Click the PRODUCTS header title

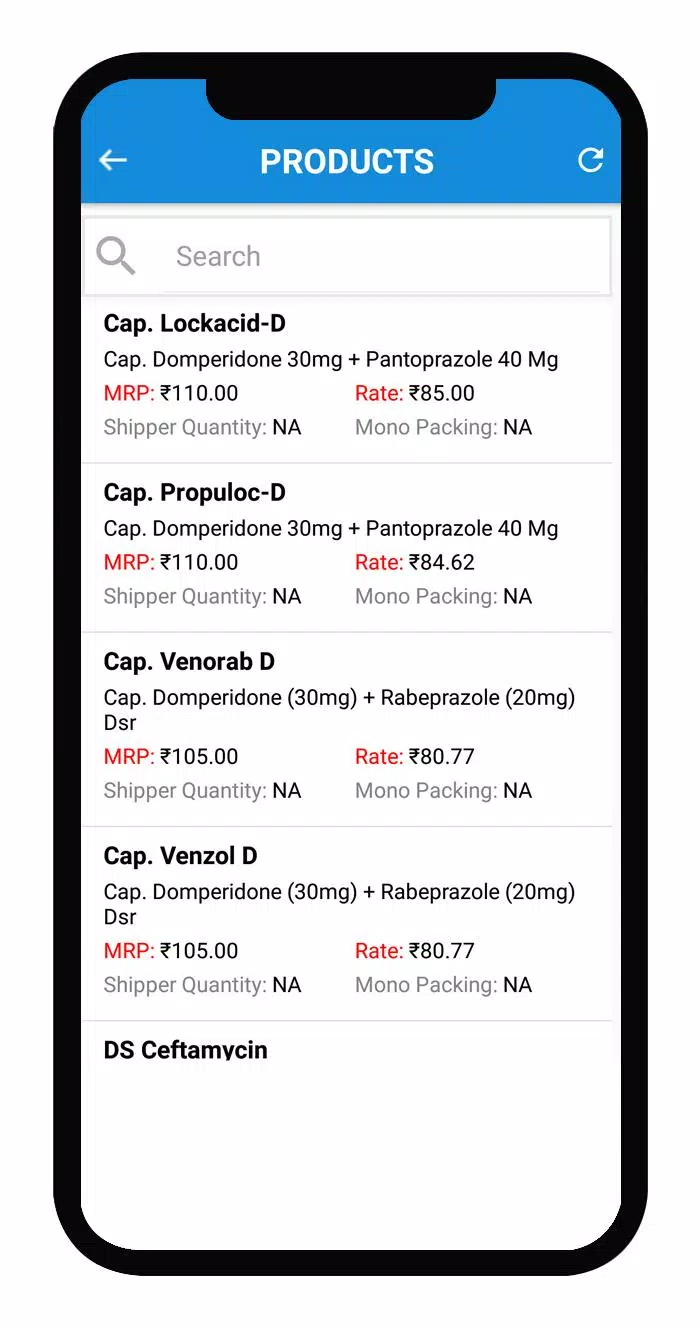(x=347, y=161)
